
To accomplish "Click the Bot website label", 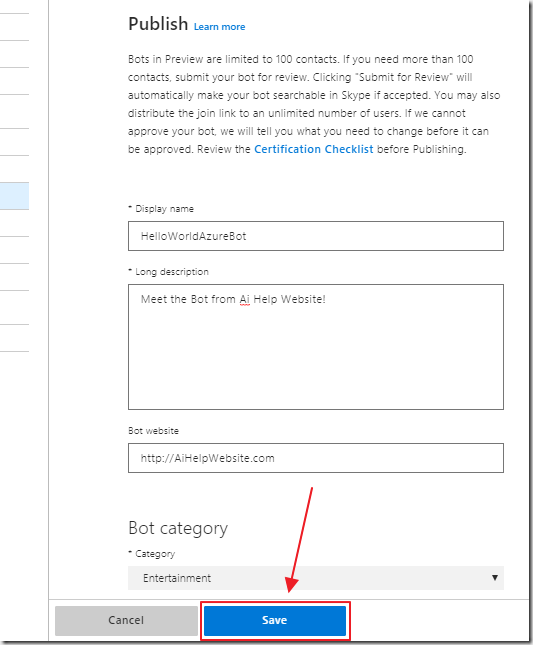I will (153, 431).
